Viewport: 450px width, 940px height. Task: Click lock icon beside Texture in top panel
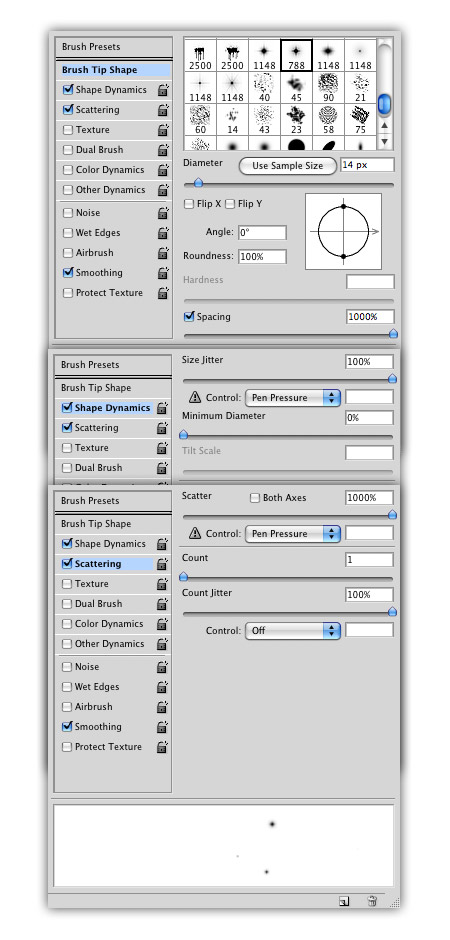163,130
